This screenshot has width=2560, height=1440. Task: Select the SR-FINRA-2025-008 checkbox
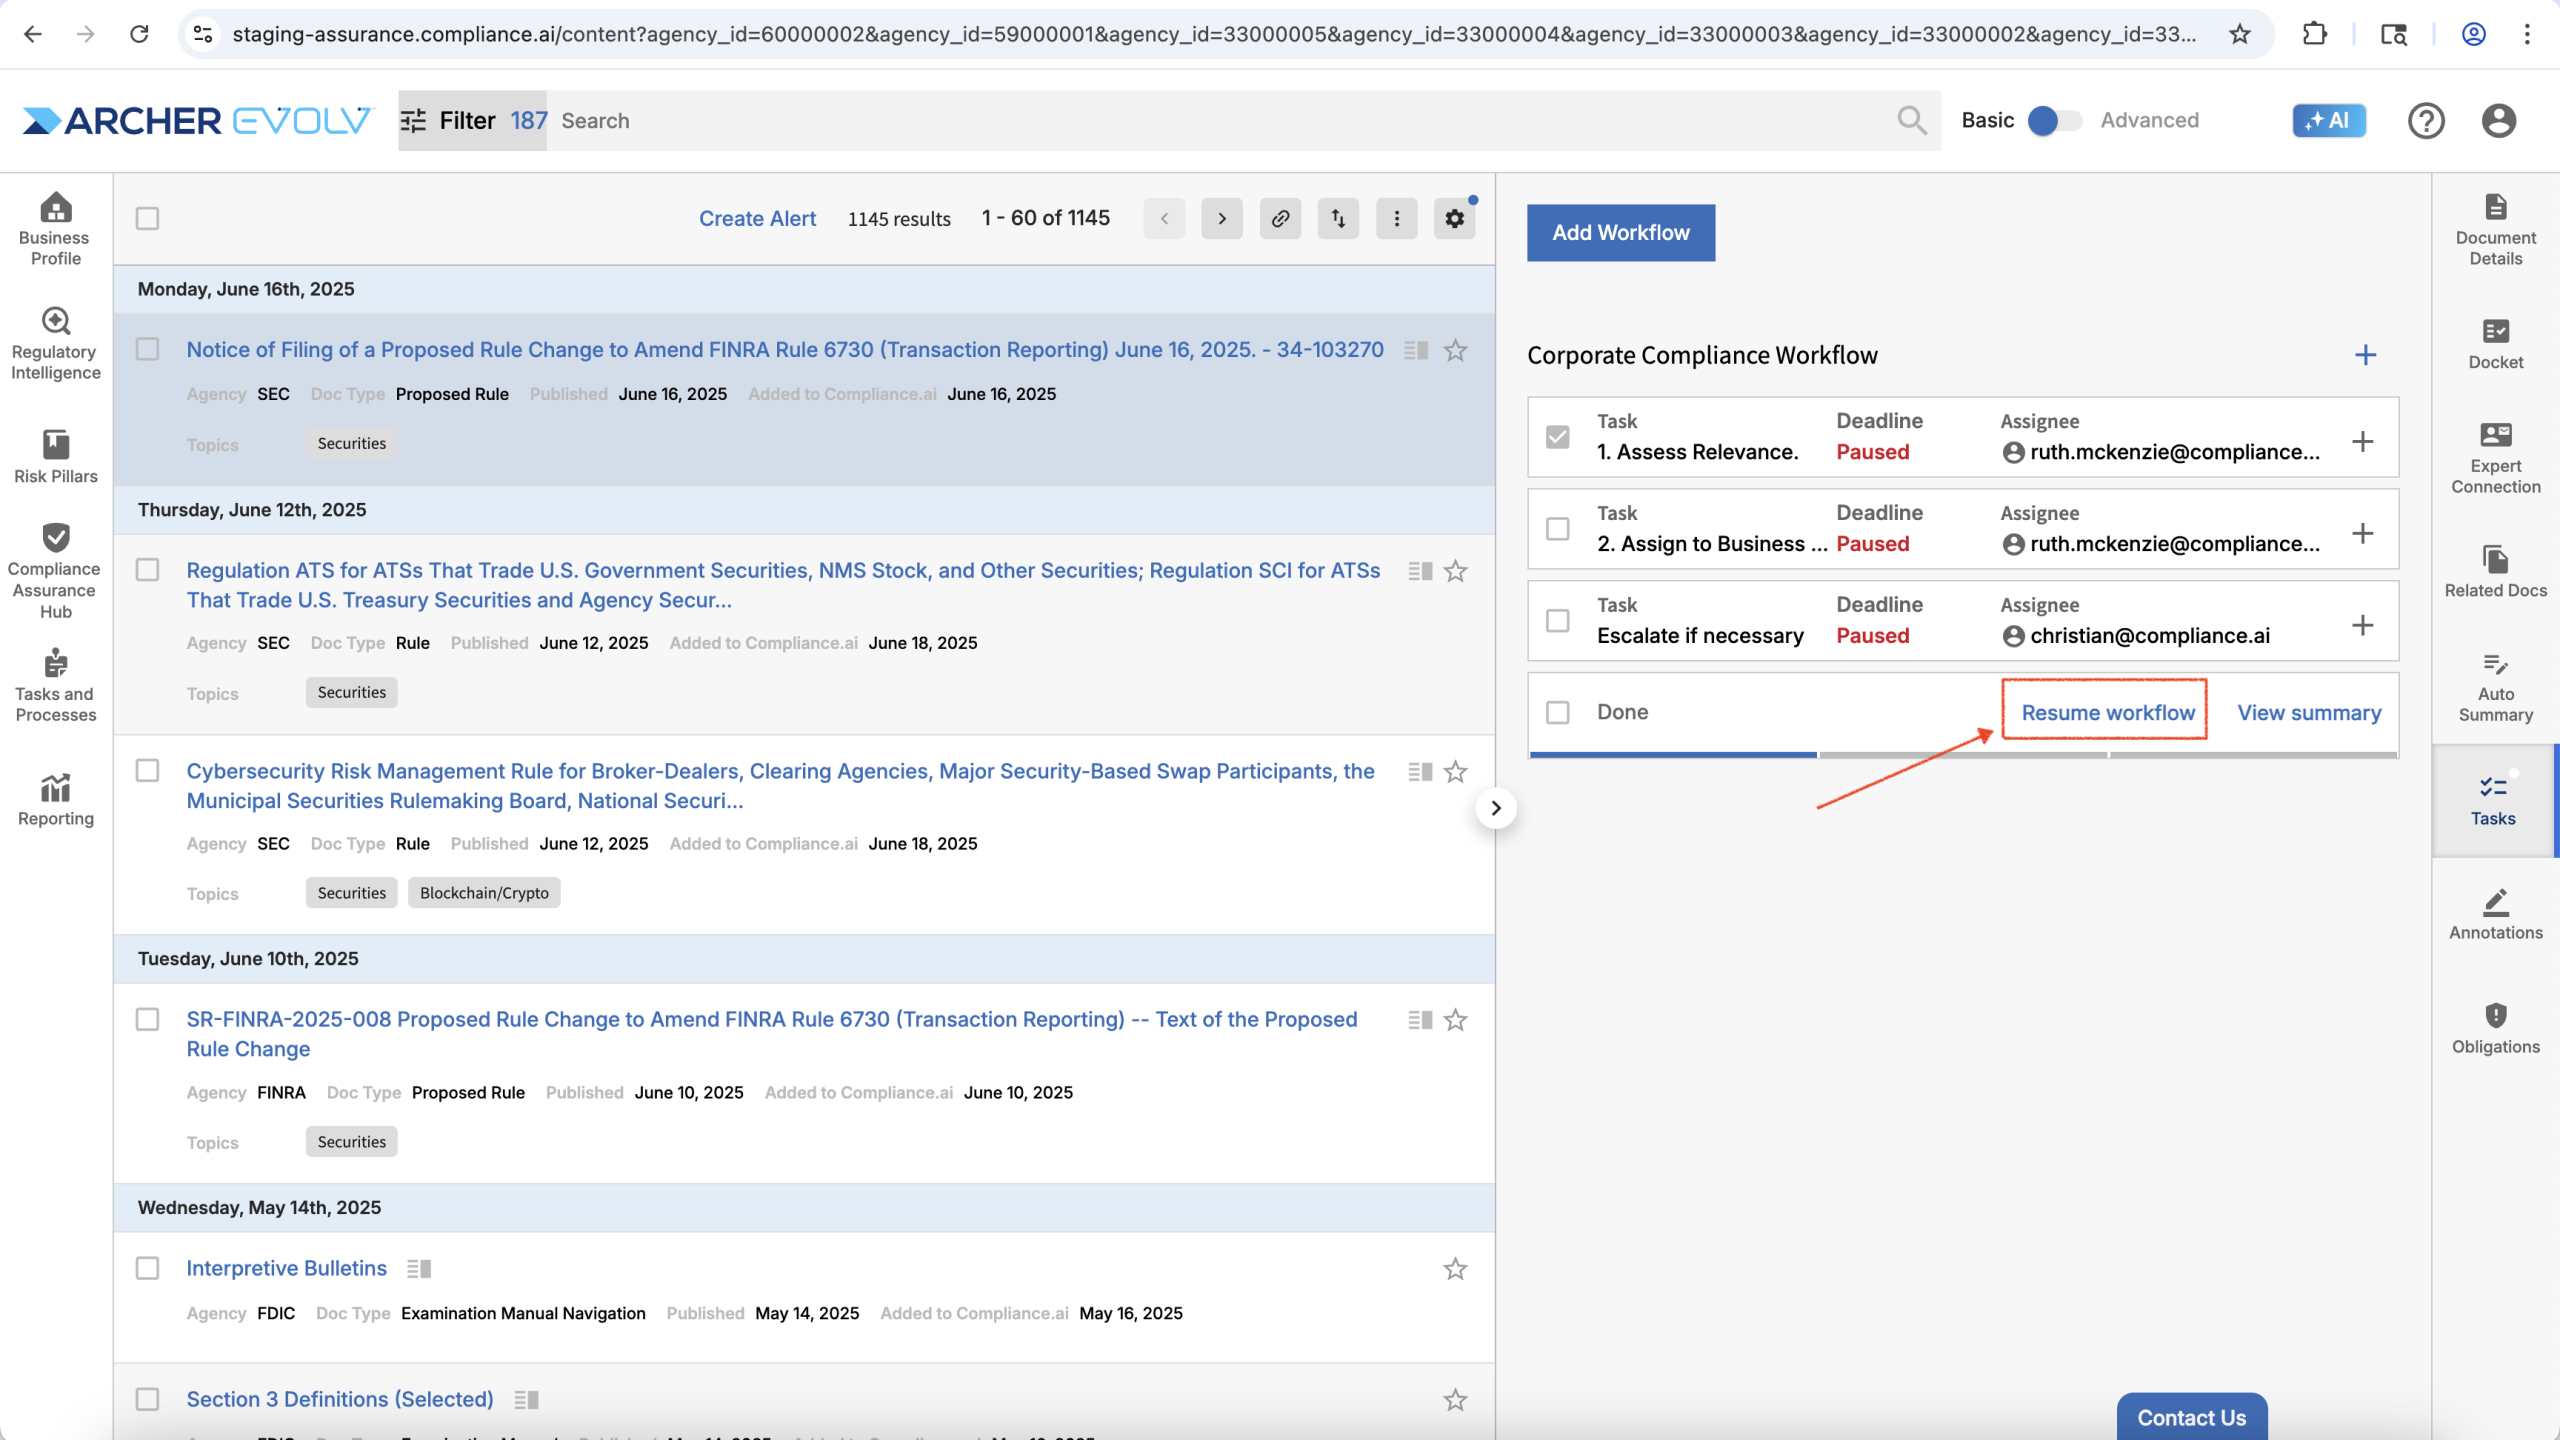pos(147,1019)
